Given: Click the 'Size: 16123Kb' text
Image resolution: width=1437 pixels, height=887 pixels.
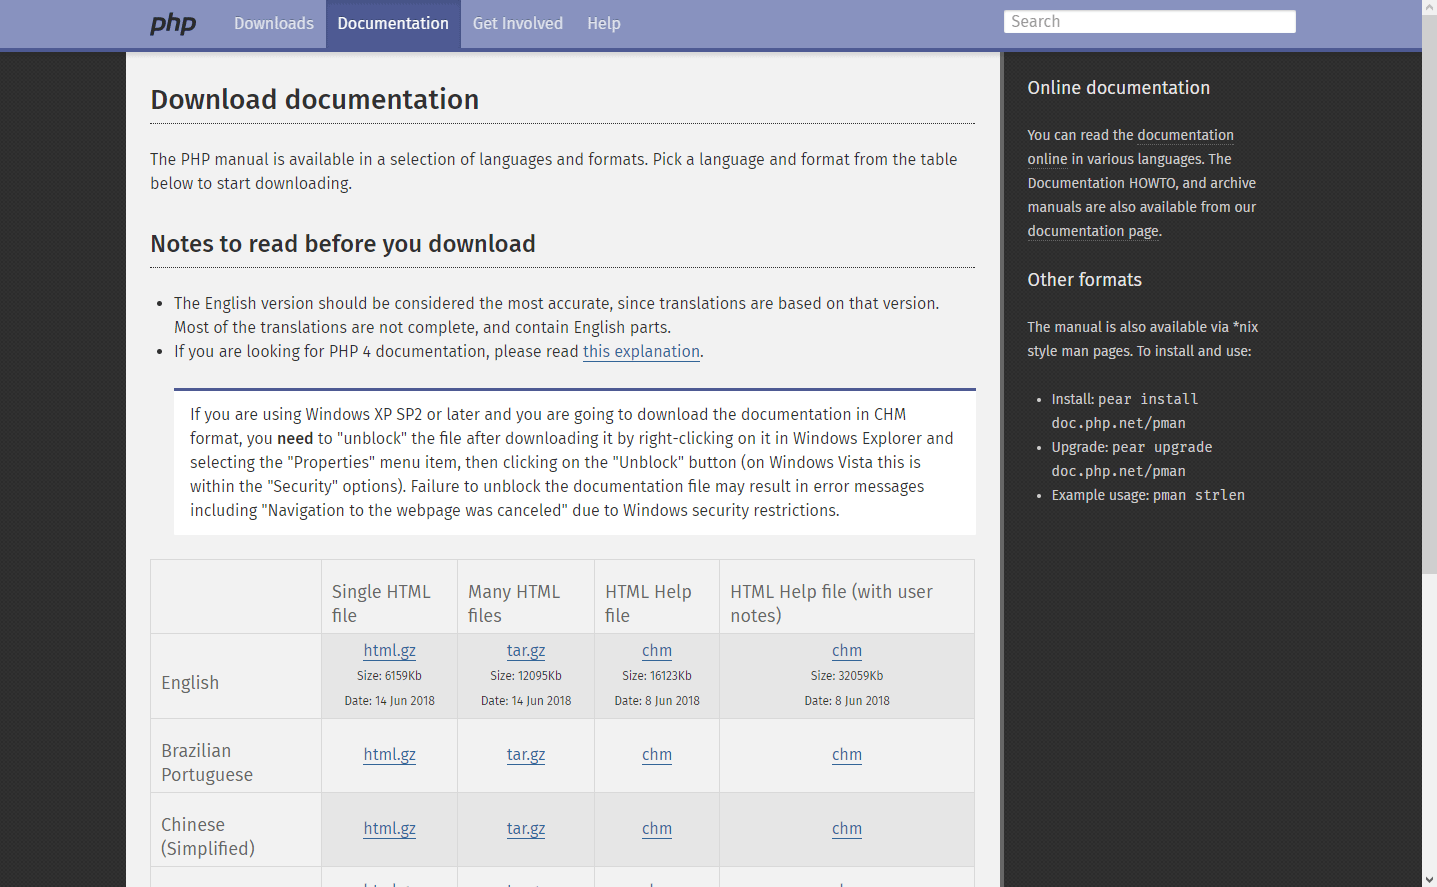Looking at the screenshot, I should [x=657, y=676].
